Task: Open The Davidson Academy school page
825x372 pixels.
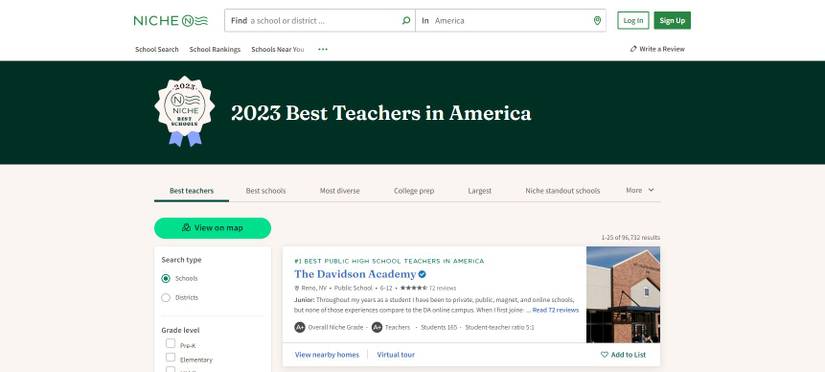Action: (355, 274)
